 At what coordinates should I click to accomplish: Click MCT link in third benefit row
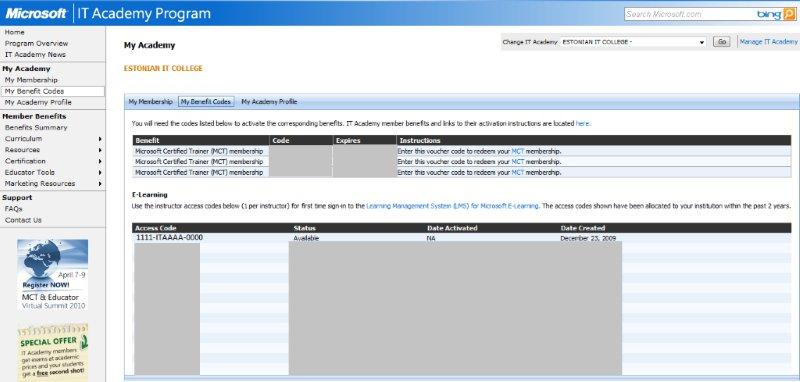[x=517, y=172]
